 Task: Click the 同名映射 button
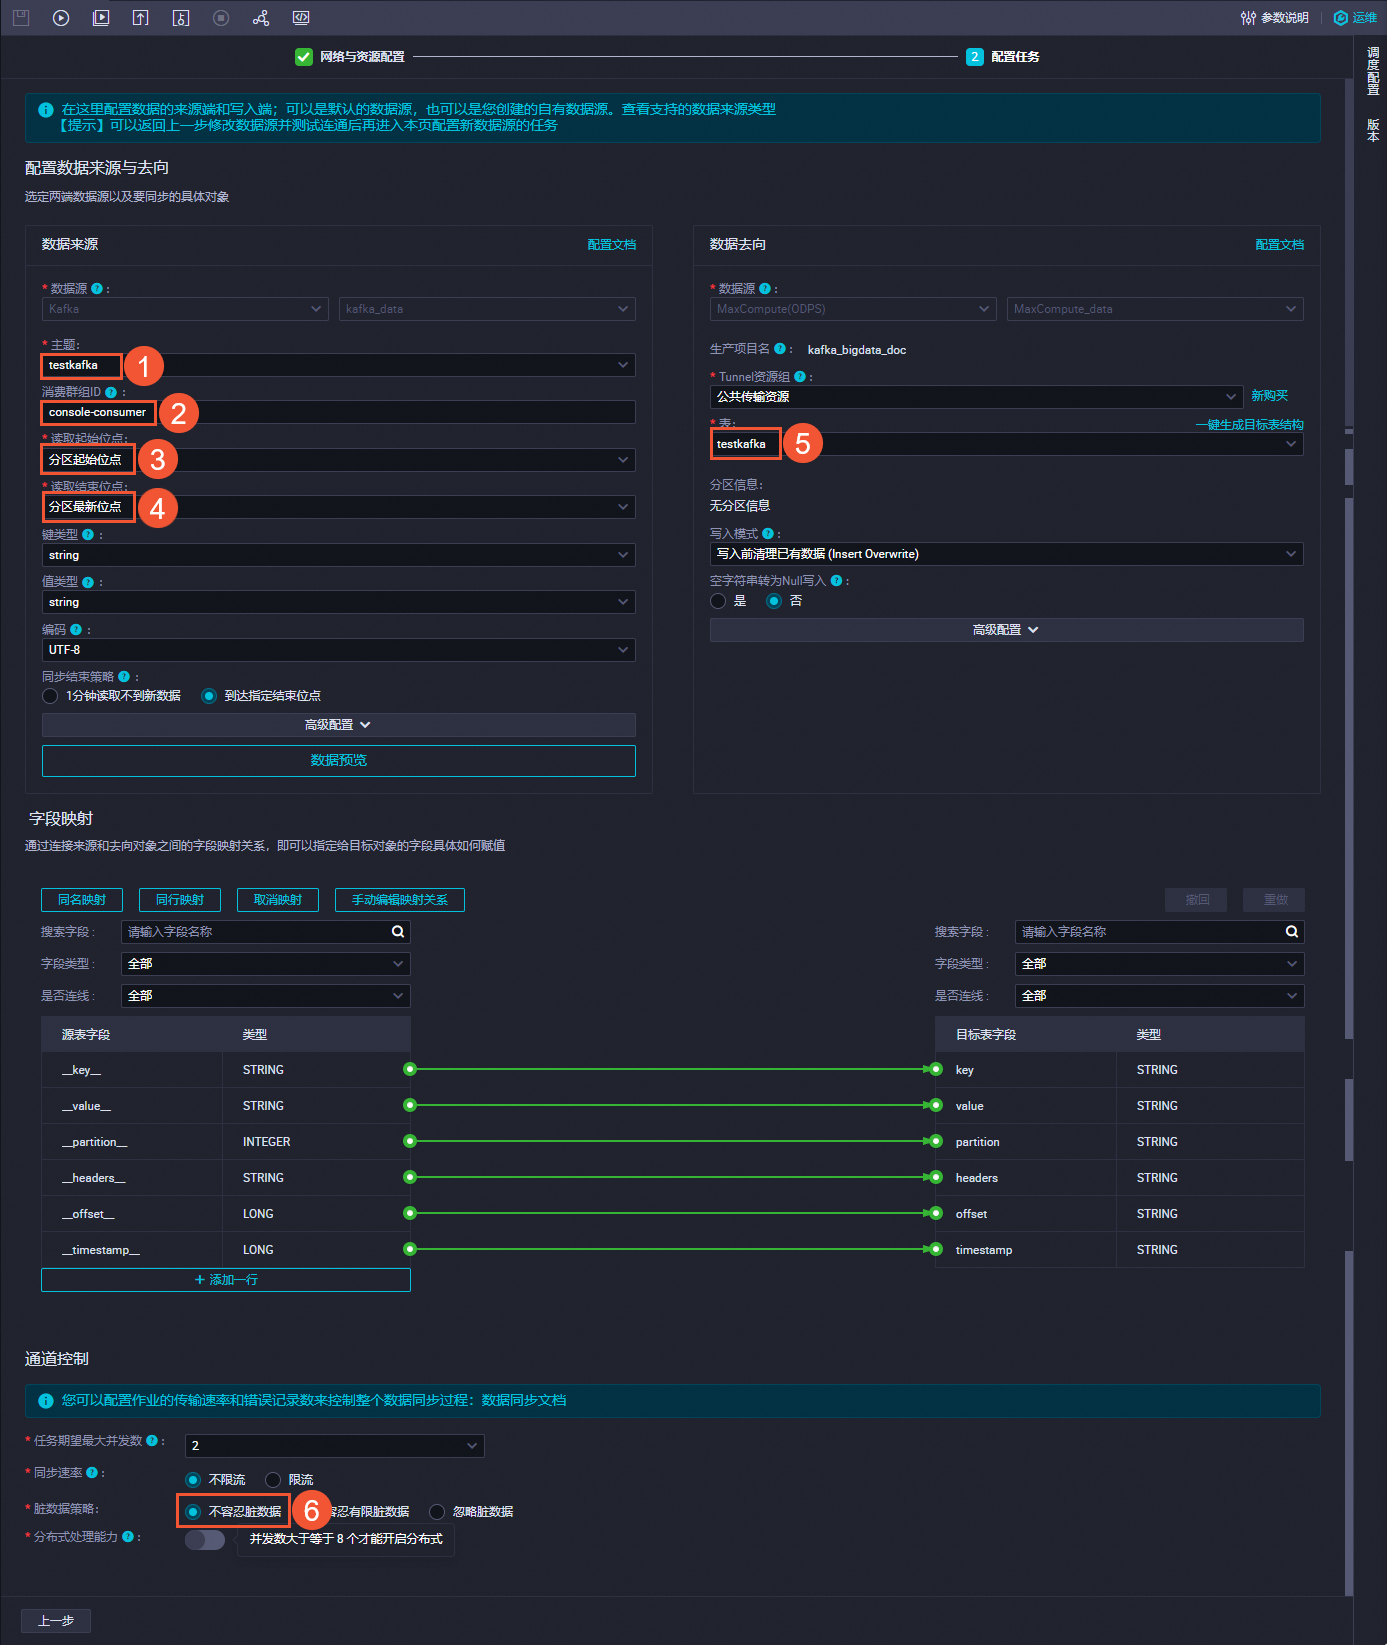coord(82,900)
